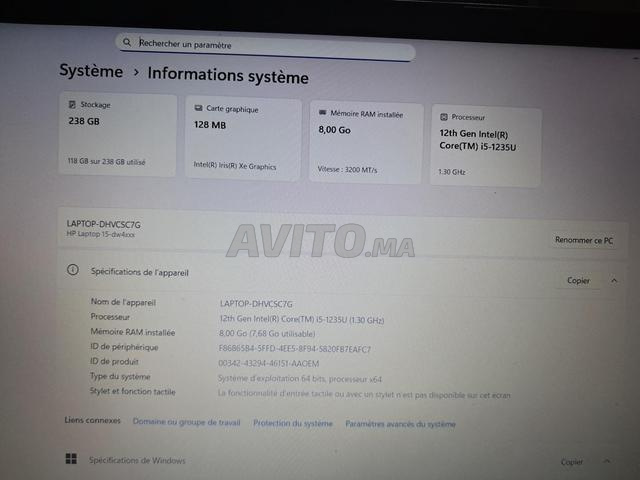Copy device specifications with Copier button
The height and width of the screenshot is (480, 640).
pos(578,281)
